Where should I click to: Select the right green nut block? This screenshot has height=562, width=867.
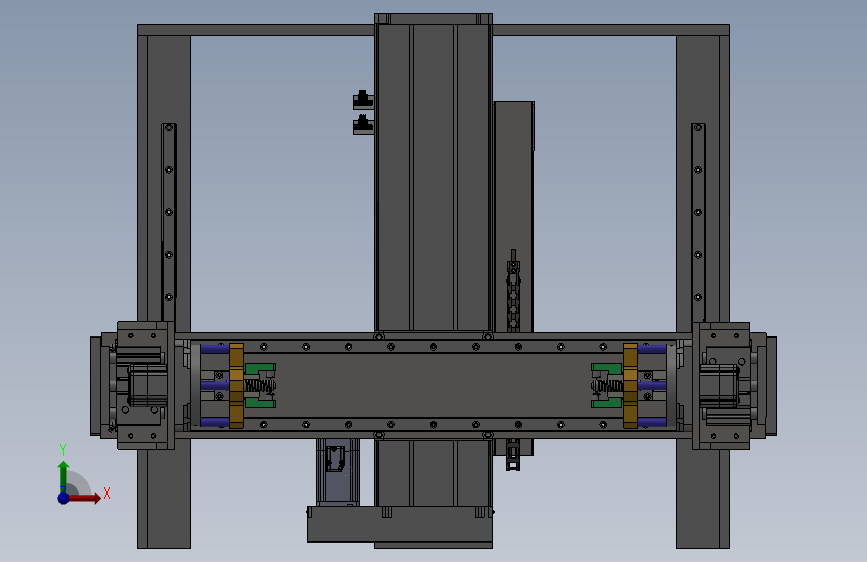pos(607,386)
